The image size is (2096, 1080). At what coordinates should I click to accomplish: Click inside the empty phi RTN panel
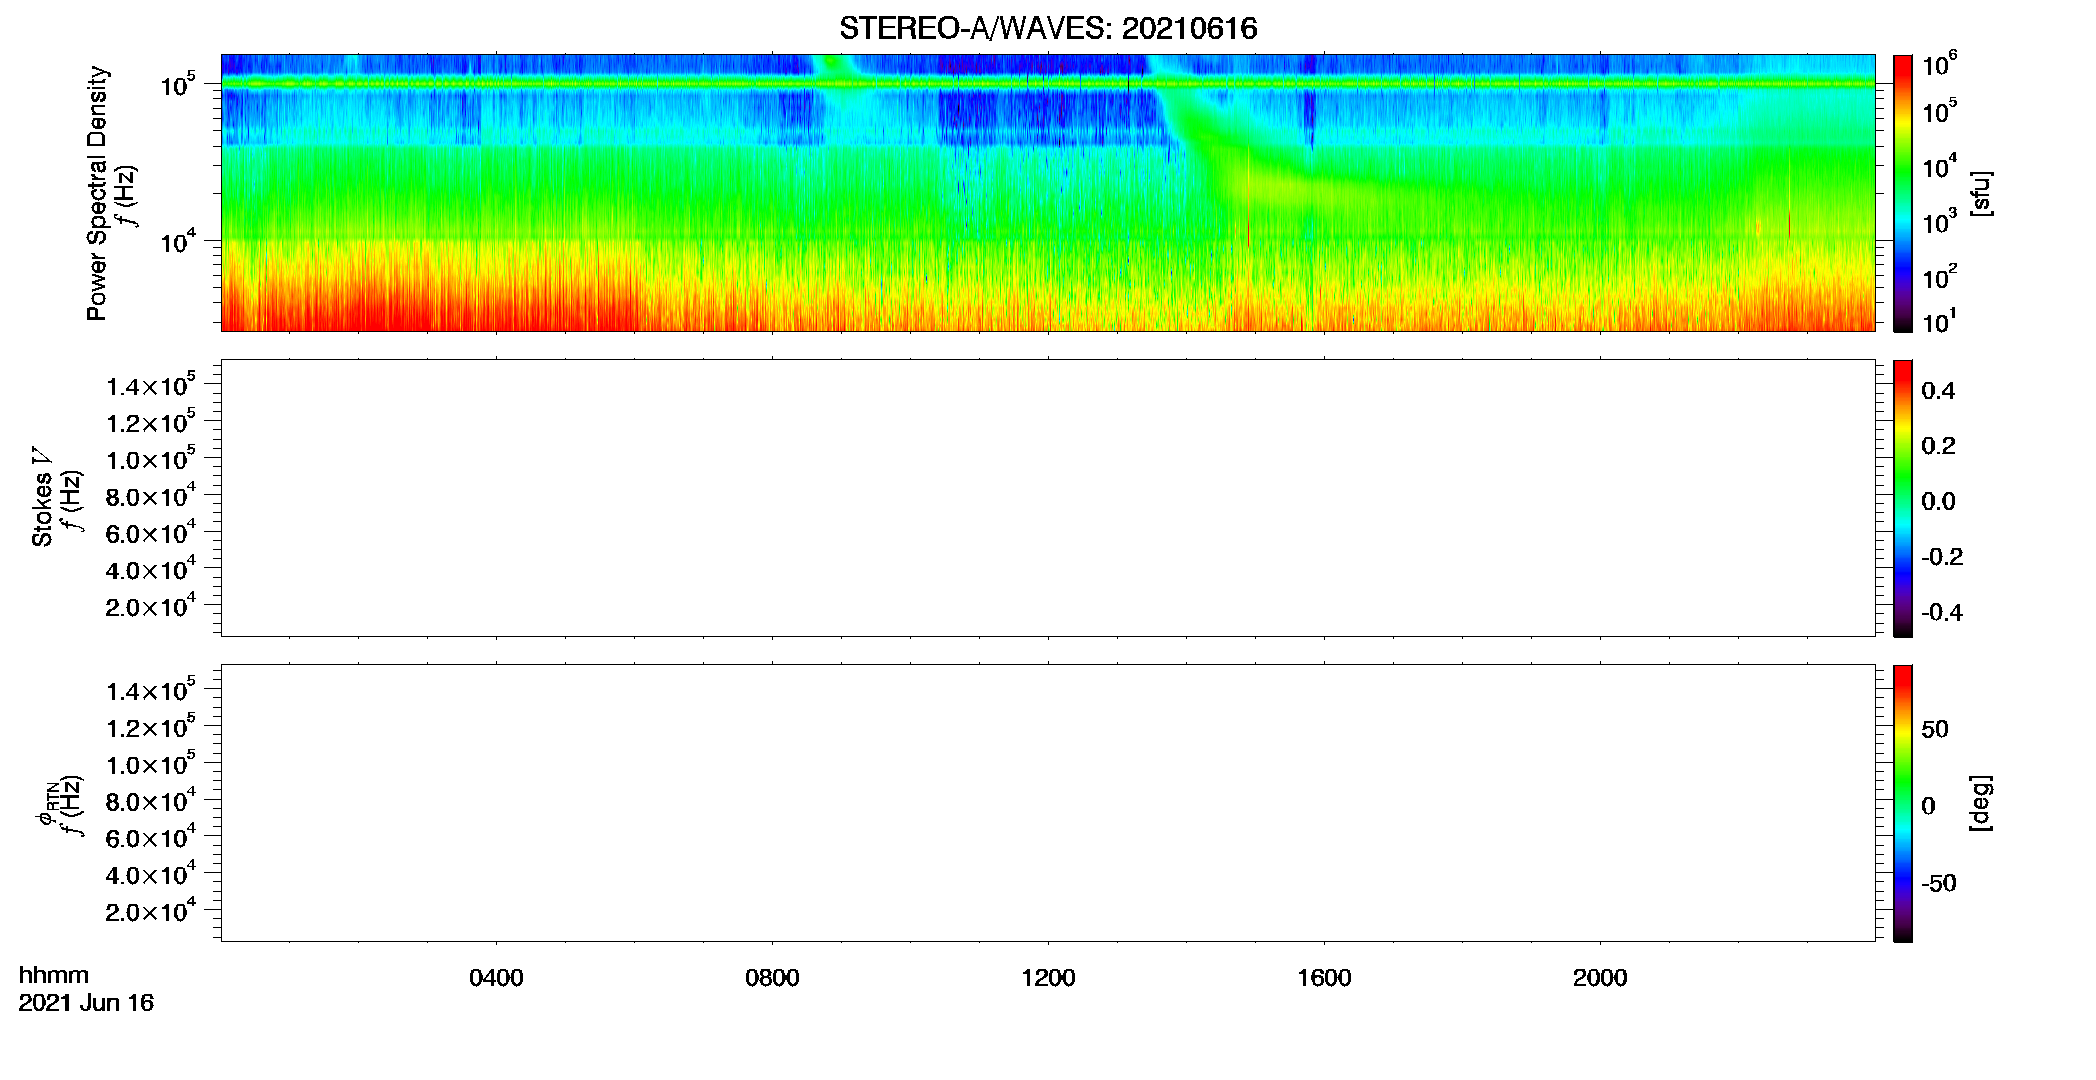coord(1048,803)
